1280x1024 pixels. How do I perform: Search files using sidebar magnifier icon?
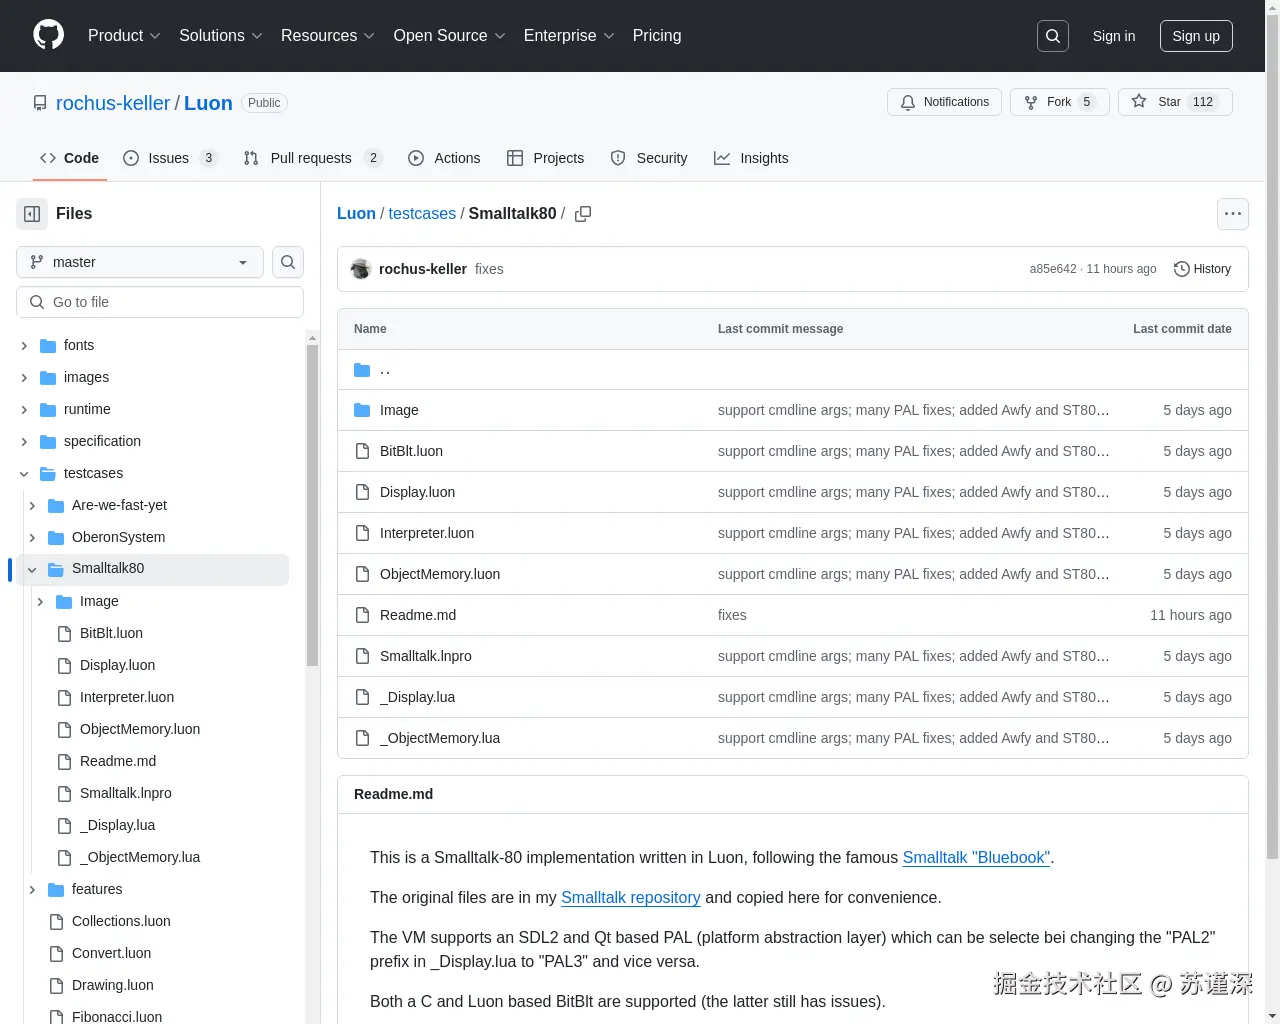[287, 262]
